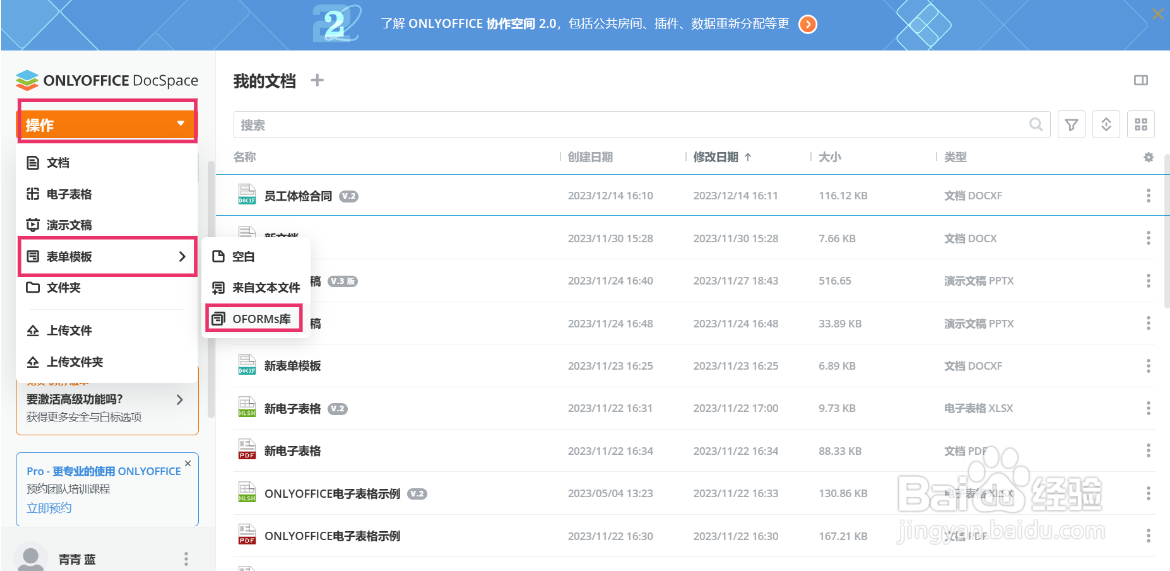Open file 员工体检合同
The image size is (1170, 571).
click(x=298, y=196)
